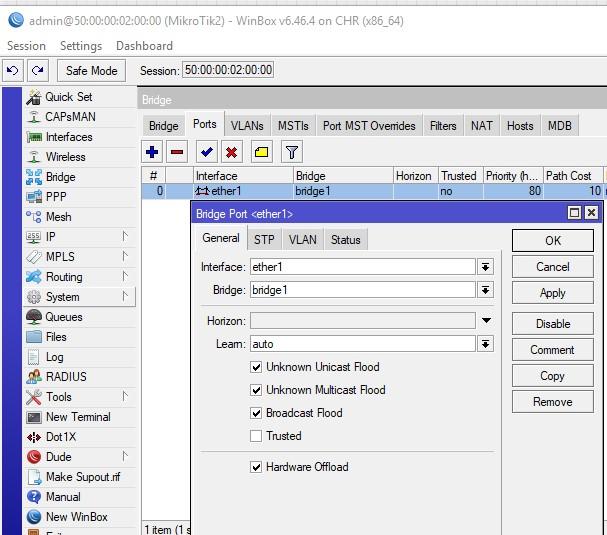Click the Session address field
The width and height of the screenshot is (607, 535).
[x=228, y=70]
